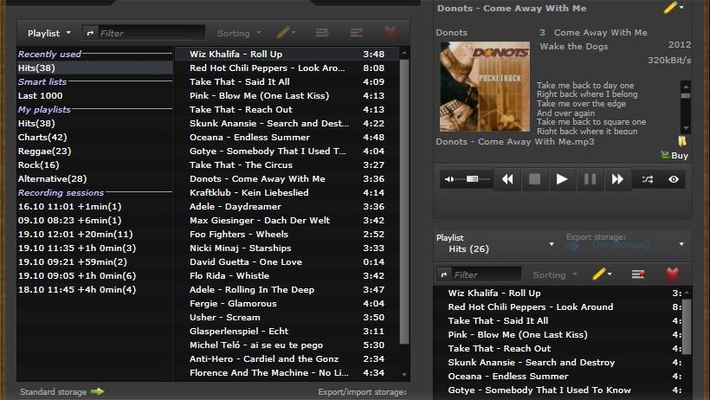This screenshot has width=710, height=400.
Task: Select Wiz Khalifa - Roll Up in main list
Action: tap(287, 54)
